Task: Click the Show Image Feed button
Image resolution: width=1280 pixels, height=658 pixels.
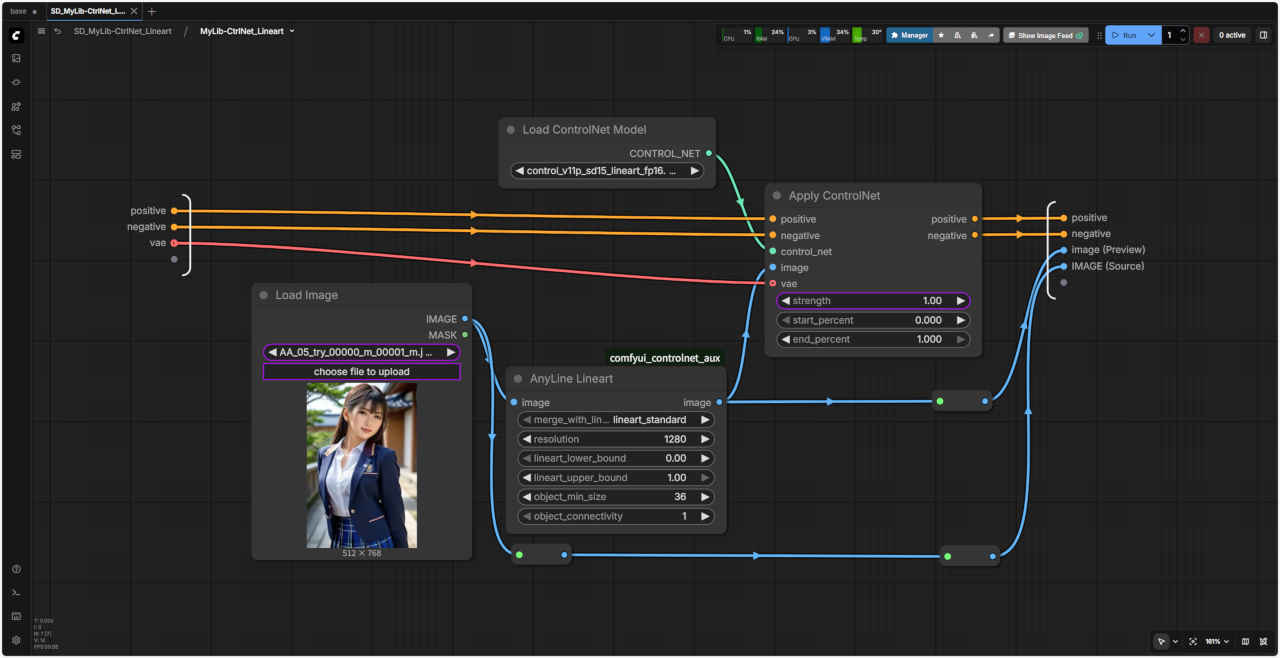Action: (x=1046, y=35)
